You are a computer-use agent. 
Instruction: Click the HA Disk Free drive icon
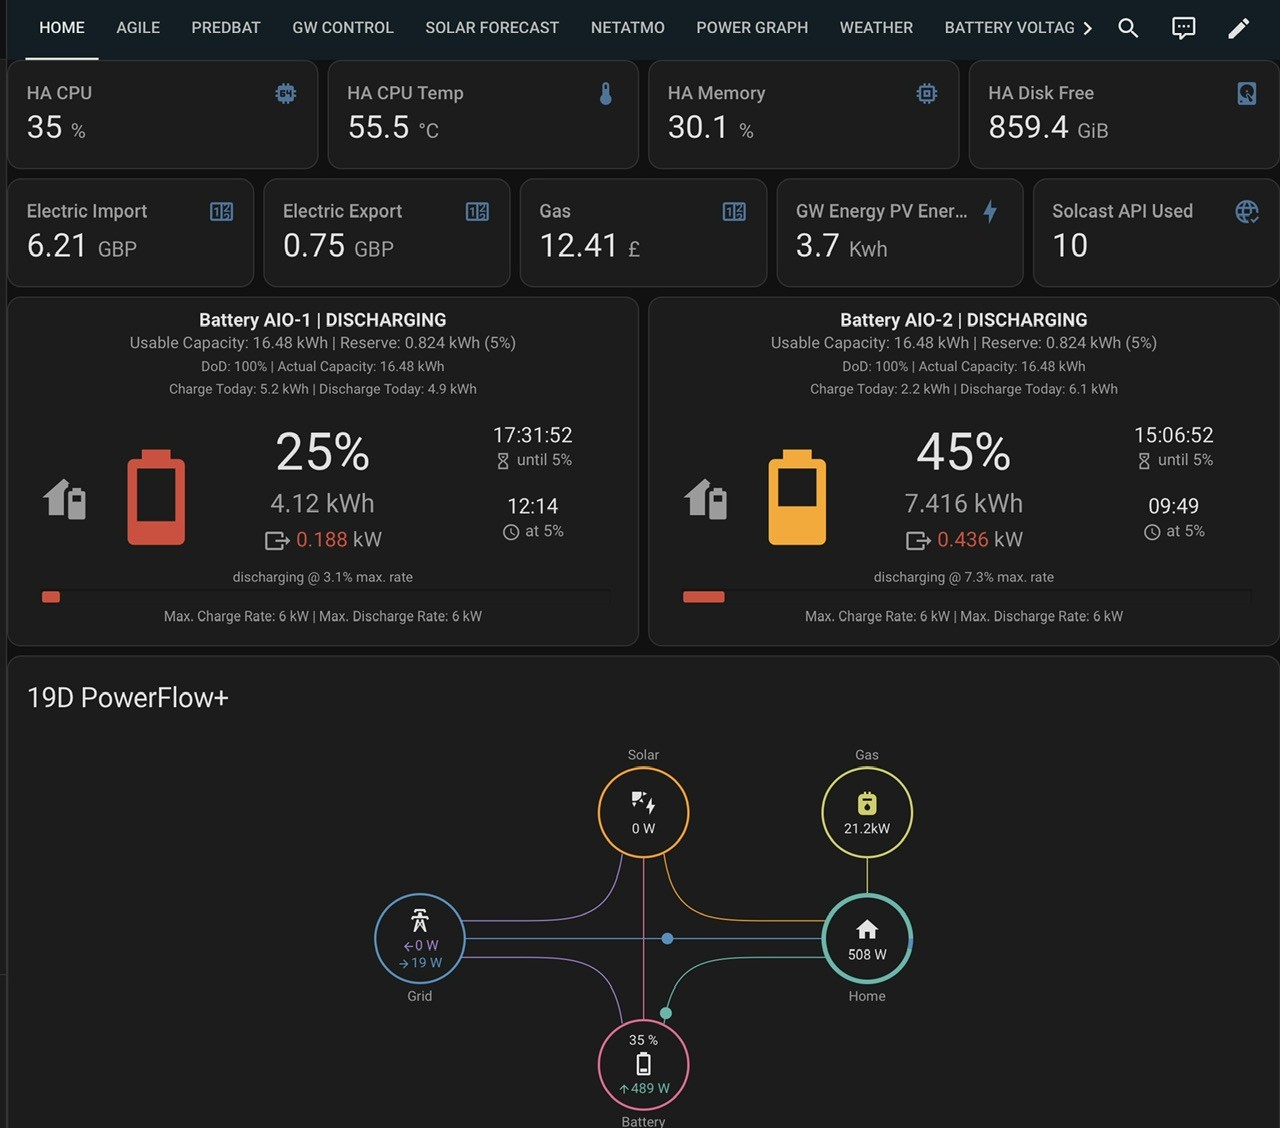pyautogui.click(x=1246, y=93)
